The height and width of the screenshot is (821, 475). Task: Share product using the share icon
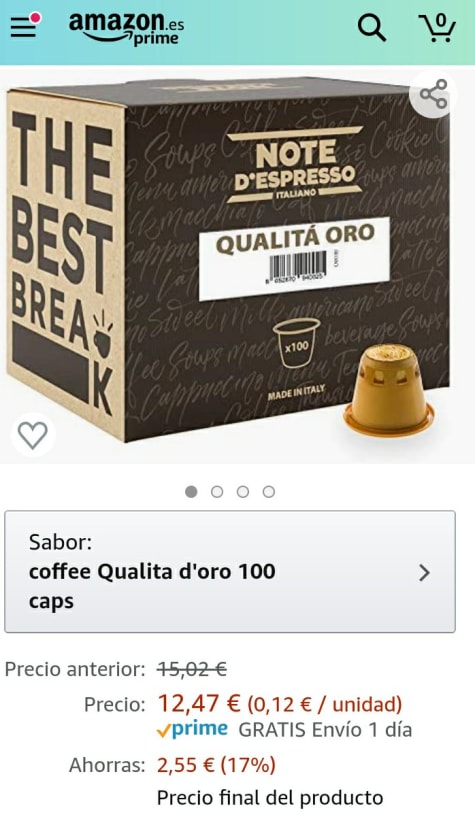pos(434,94)
